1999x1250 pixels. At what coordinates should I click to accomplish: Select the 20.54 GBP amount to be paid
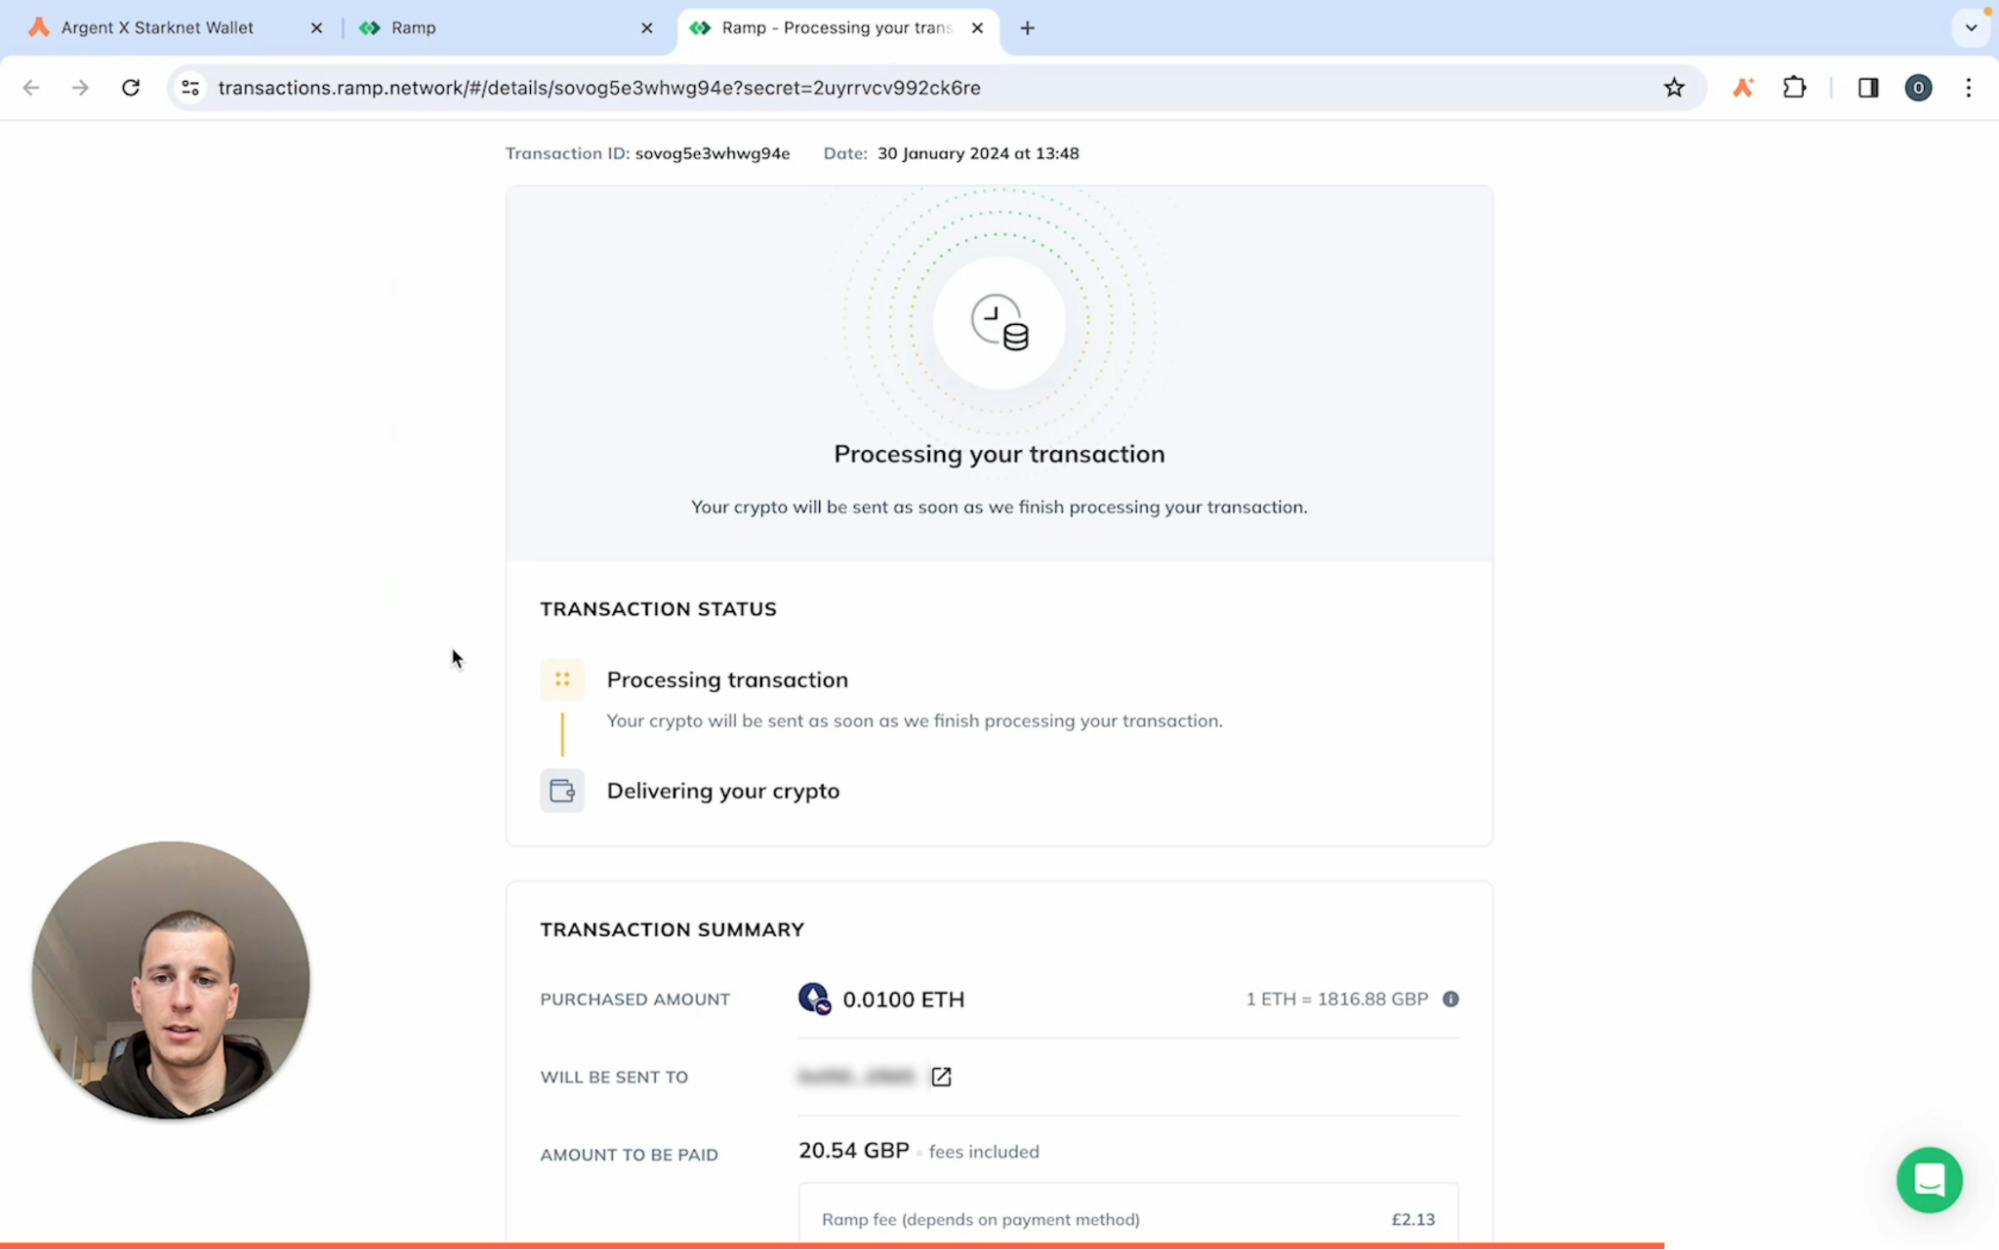853,1151
